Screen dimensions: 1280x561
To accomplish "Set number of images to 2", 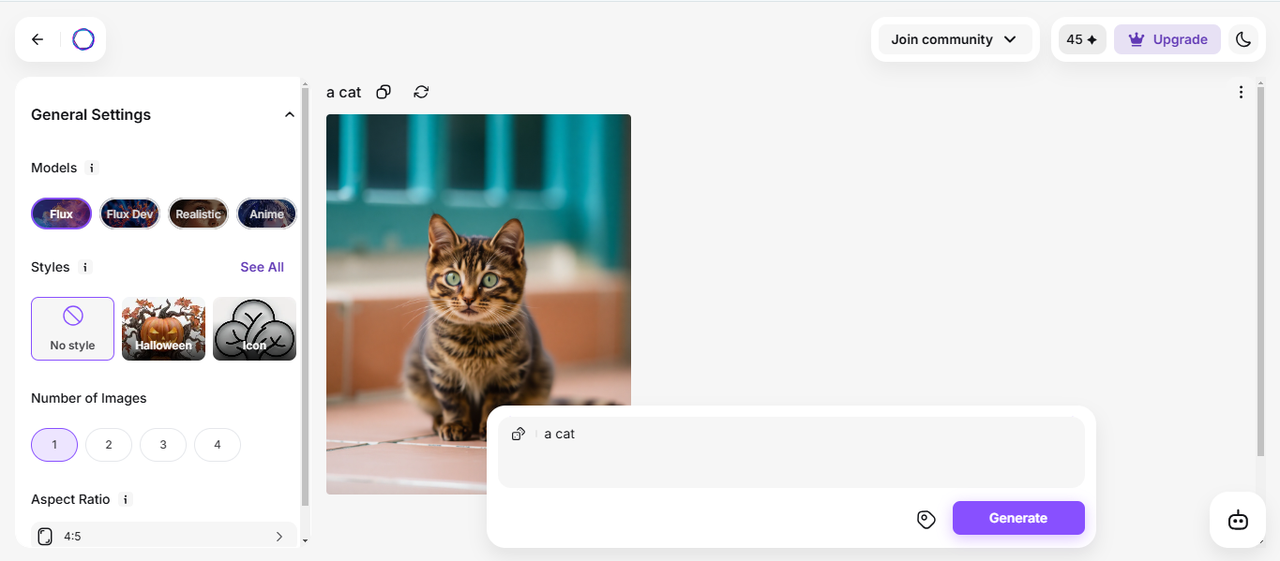I will (x=109, y=445).
